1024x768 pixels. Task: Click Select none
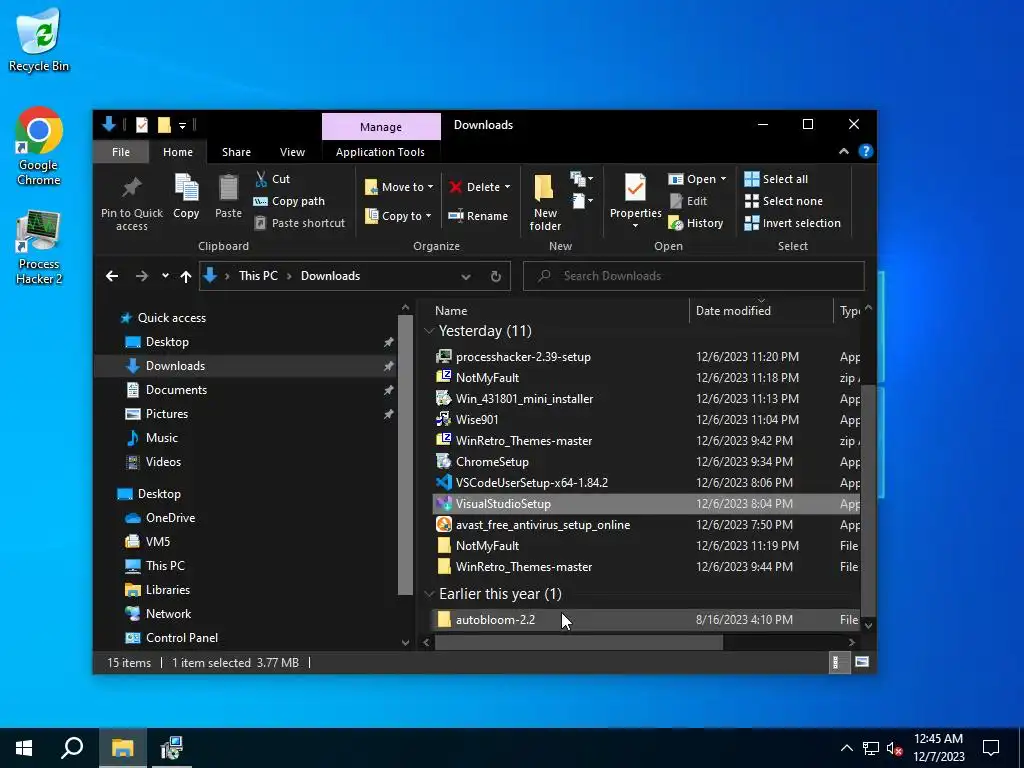(x=784, y=201)
